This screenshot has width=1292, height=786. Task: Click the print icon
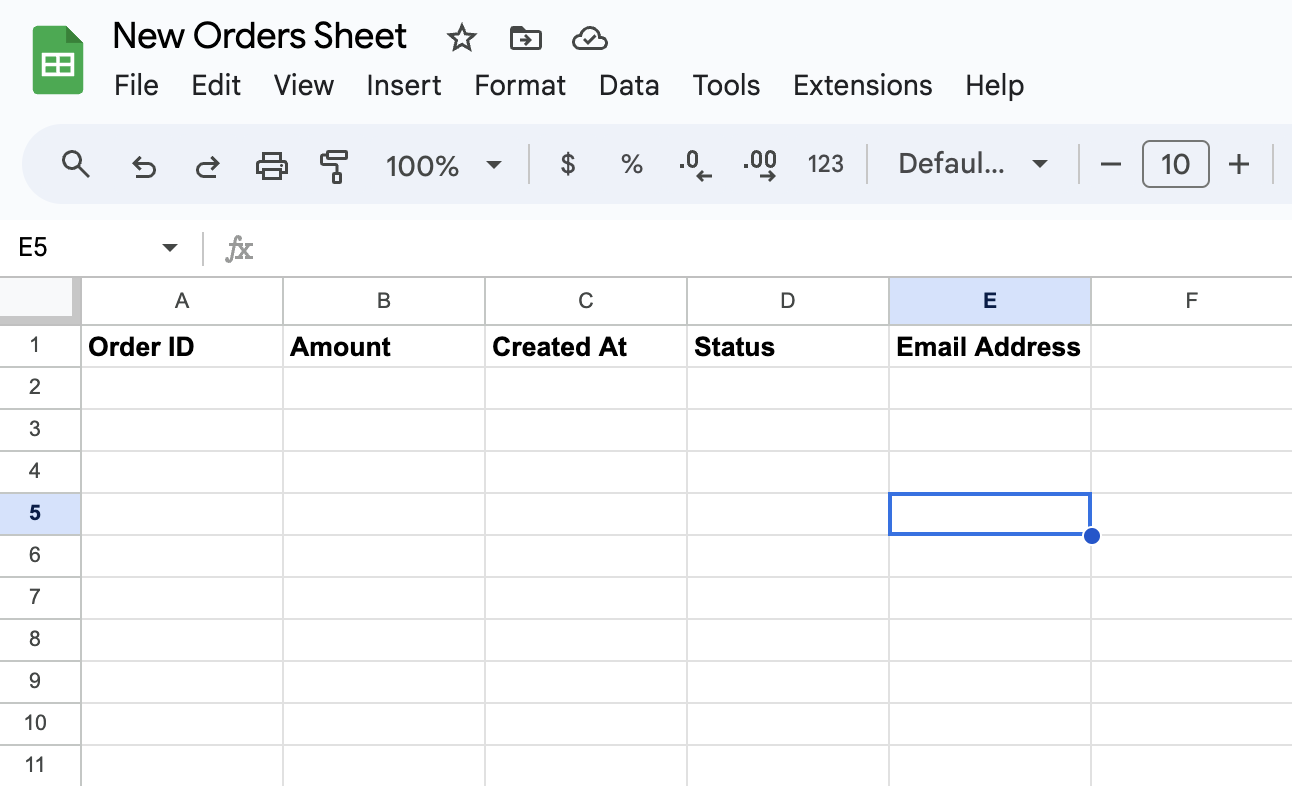[x=272, y=165]
